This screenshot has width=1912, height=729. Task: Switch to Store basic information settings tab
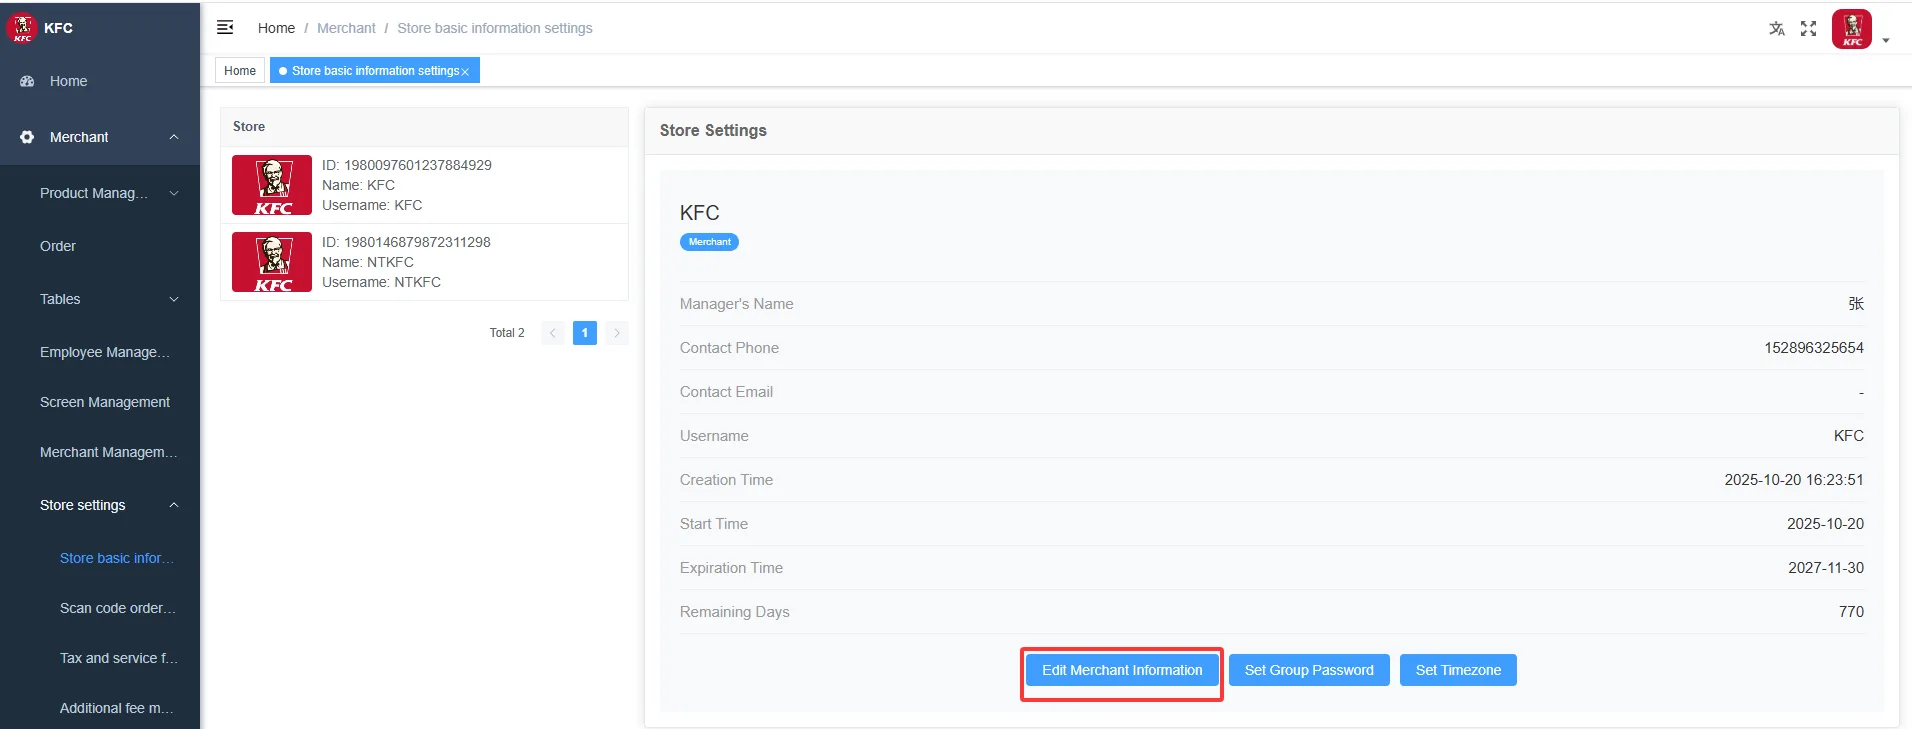(375, 70)
